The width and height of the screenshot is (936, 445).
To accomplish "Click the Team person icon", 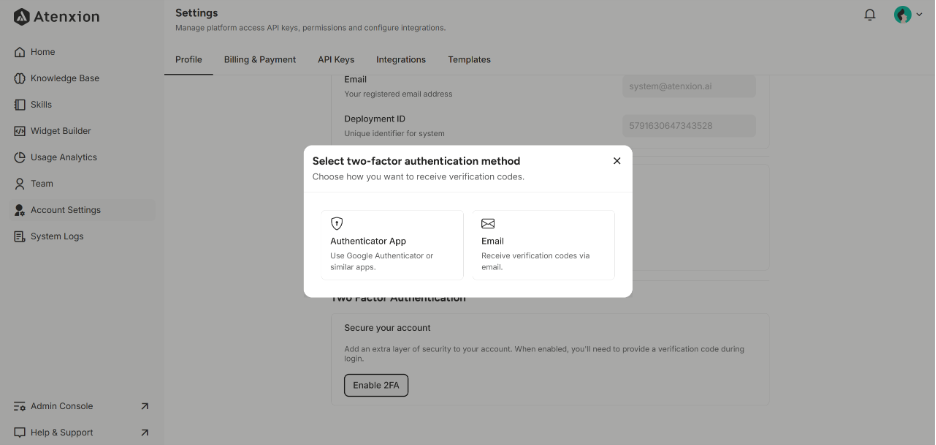I will [20, 183].
